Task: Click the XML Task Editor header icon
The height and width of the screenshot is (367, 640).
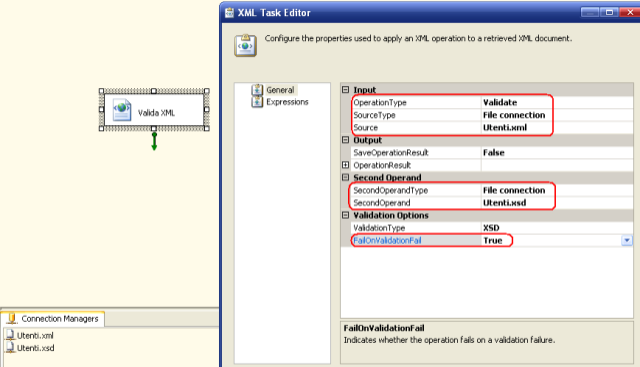Action: tap(245, 45)
